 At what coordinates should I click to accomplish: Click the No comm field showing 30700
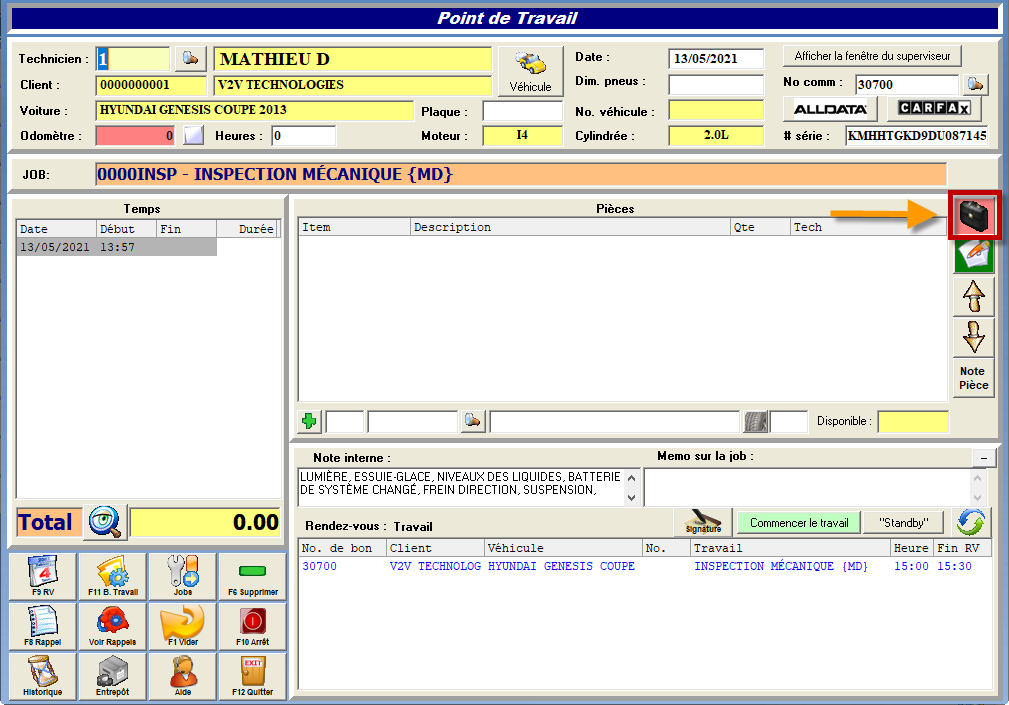[x=907, y=84]
